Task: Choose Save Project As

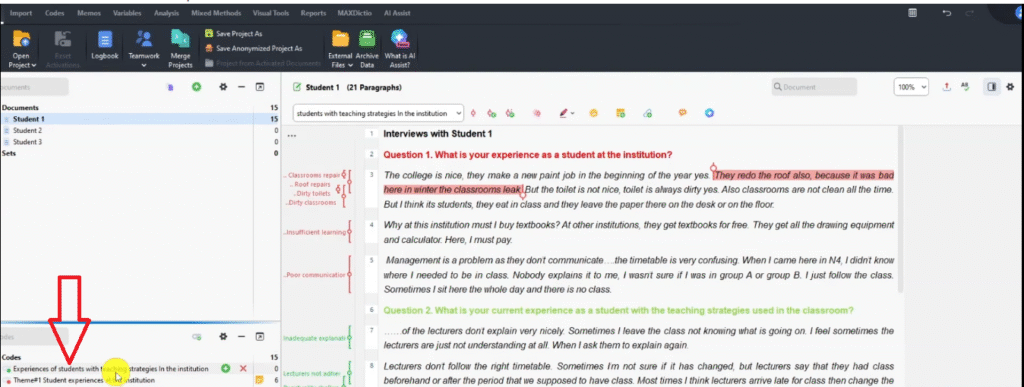Action: pos(233,33)
